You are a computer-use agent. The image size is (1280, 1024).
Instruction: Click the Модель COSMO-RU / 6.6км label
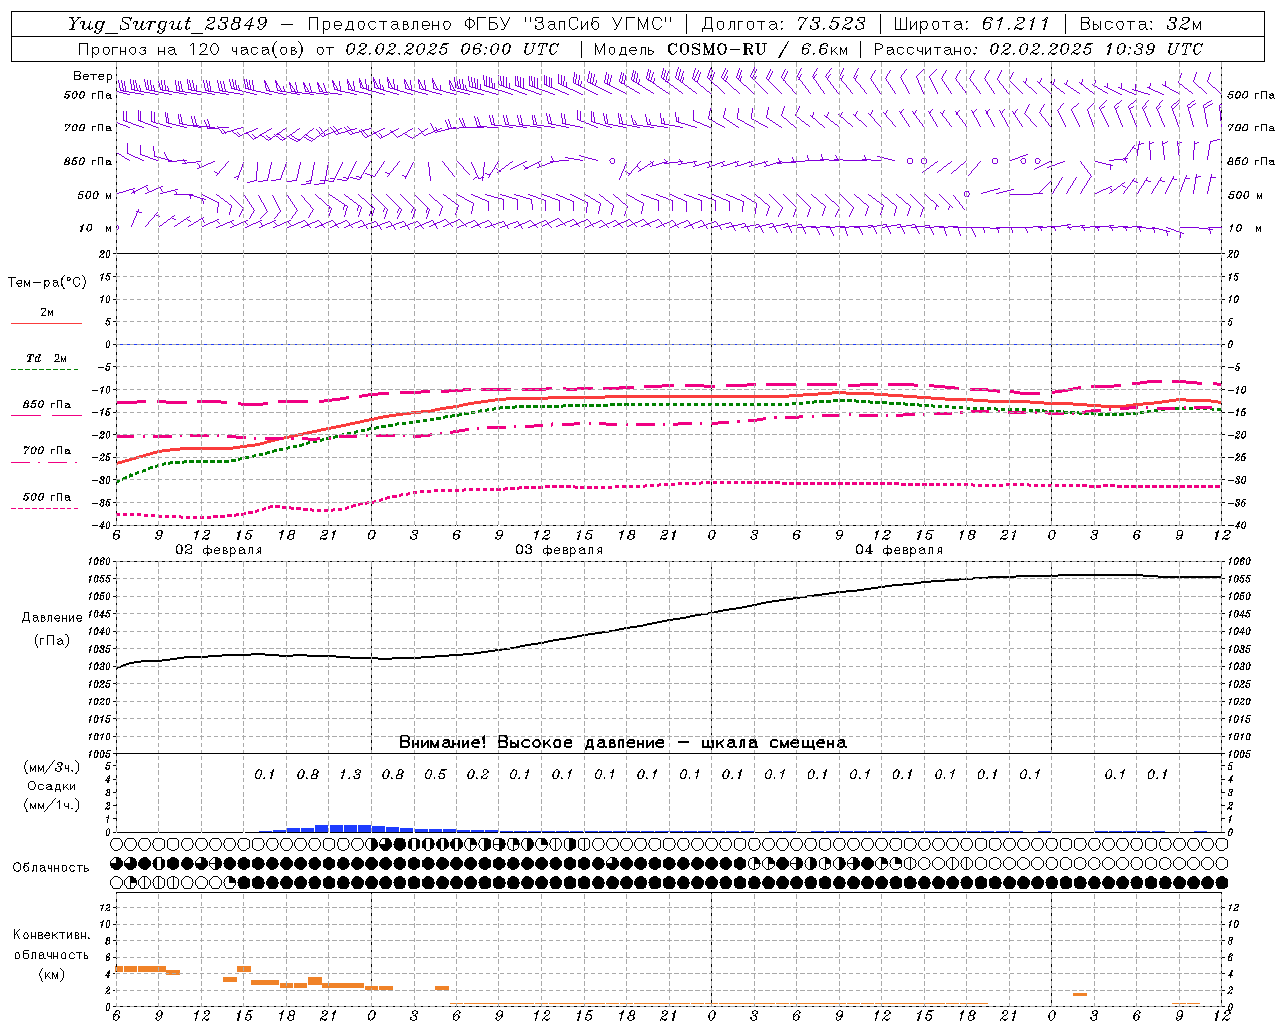pos(721,48)
